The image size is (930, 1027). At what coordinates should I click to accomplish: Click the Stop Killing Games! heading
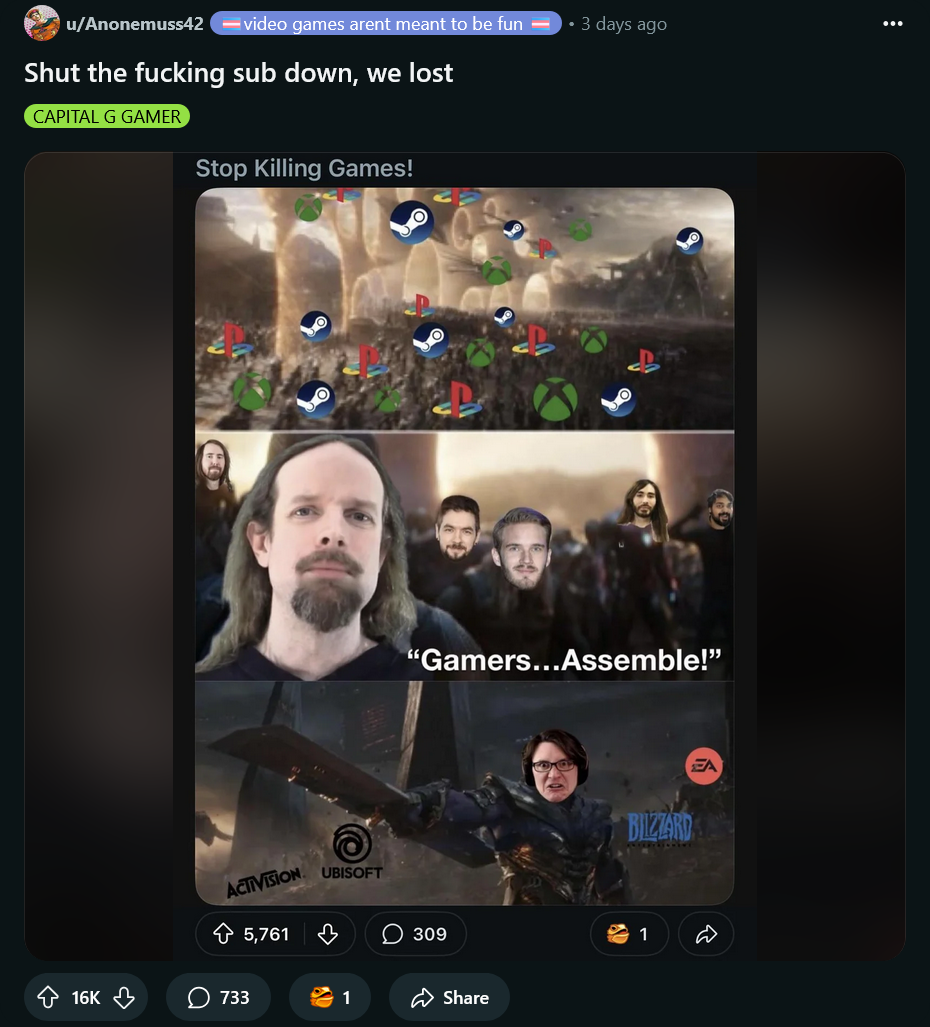[x=305, y=168]
